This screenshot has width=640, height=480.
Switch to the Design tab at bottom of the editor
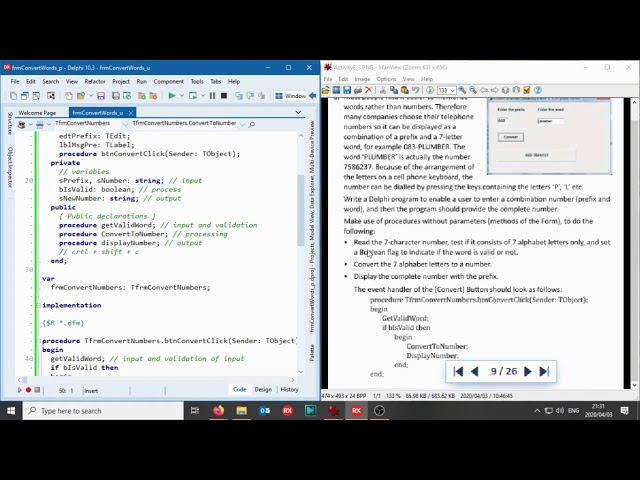[x=263, y=390]
